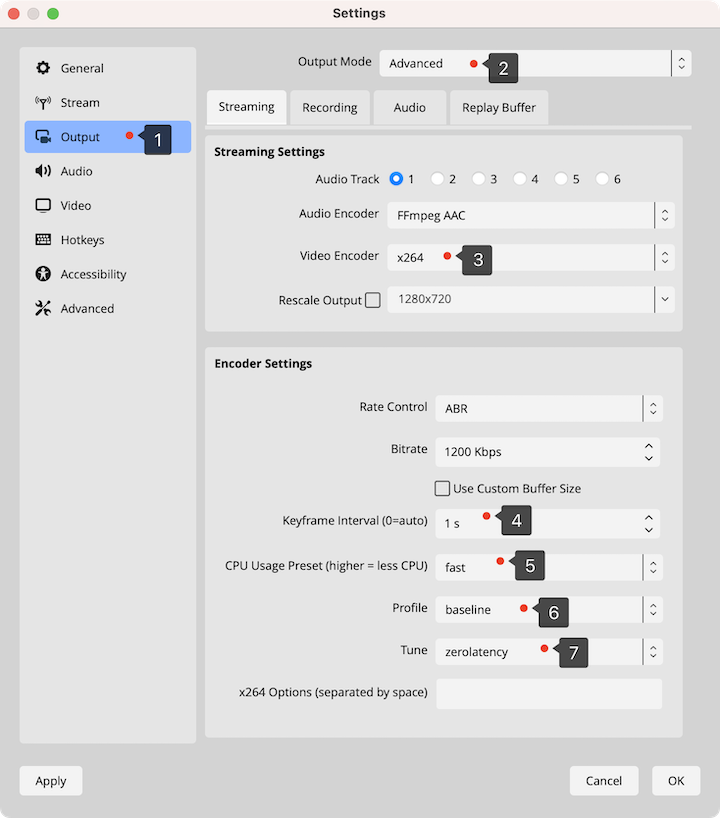The image size is (720, 818).
Task: Click the Video monitor icon
Action: (43, 205)
